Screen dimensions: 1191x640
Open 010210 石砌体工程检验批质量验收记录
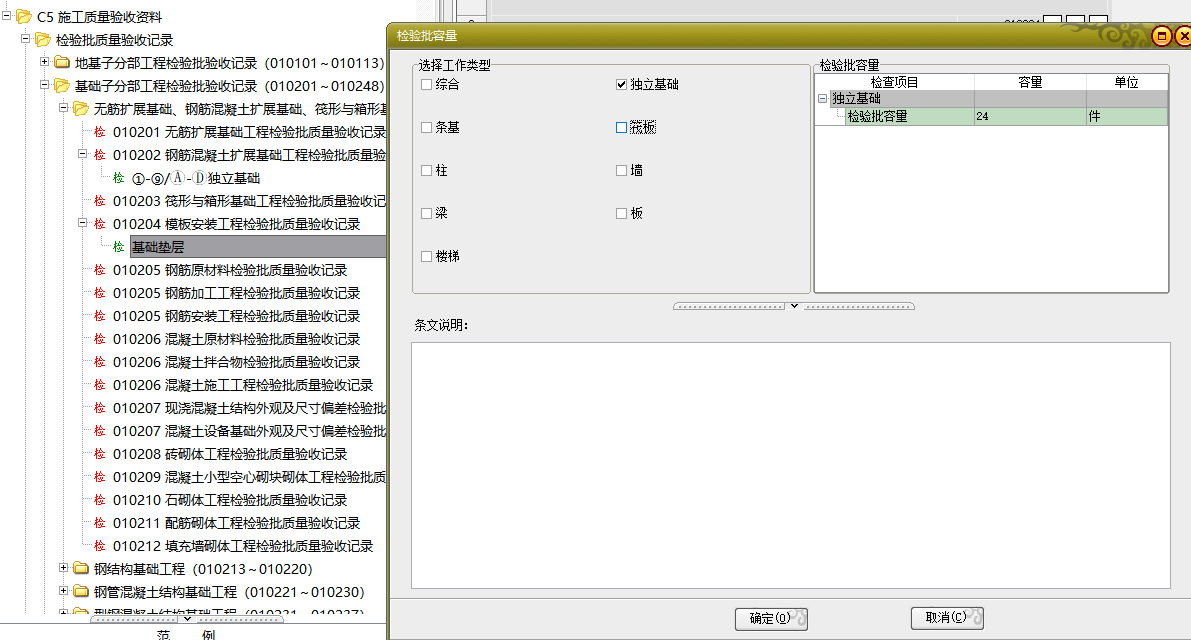click(x=230, y=500)
